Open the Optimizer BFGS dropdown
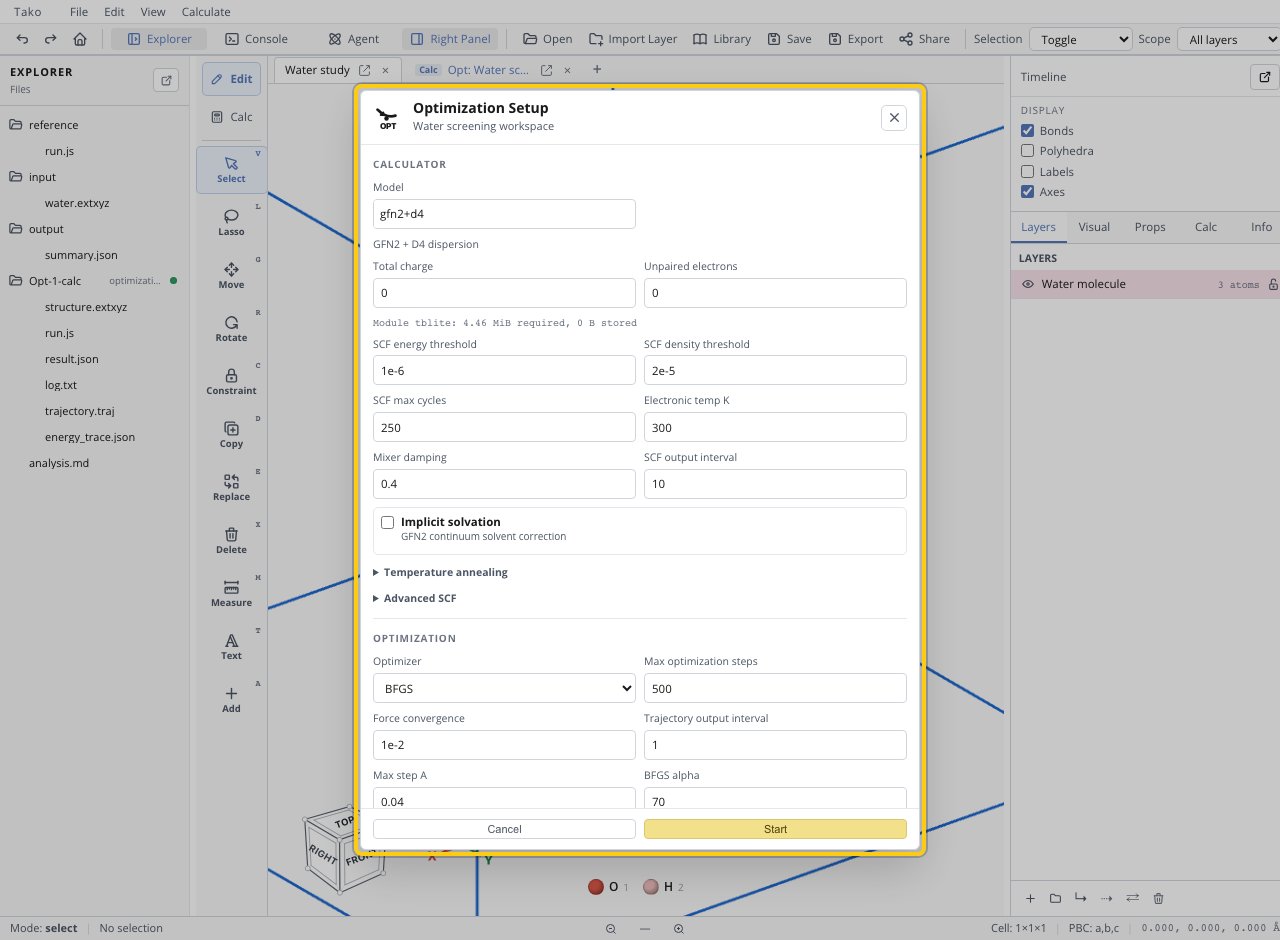This screenshot has width=1280, height=940. coord(504,688)
